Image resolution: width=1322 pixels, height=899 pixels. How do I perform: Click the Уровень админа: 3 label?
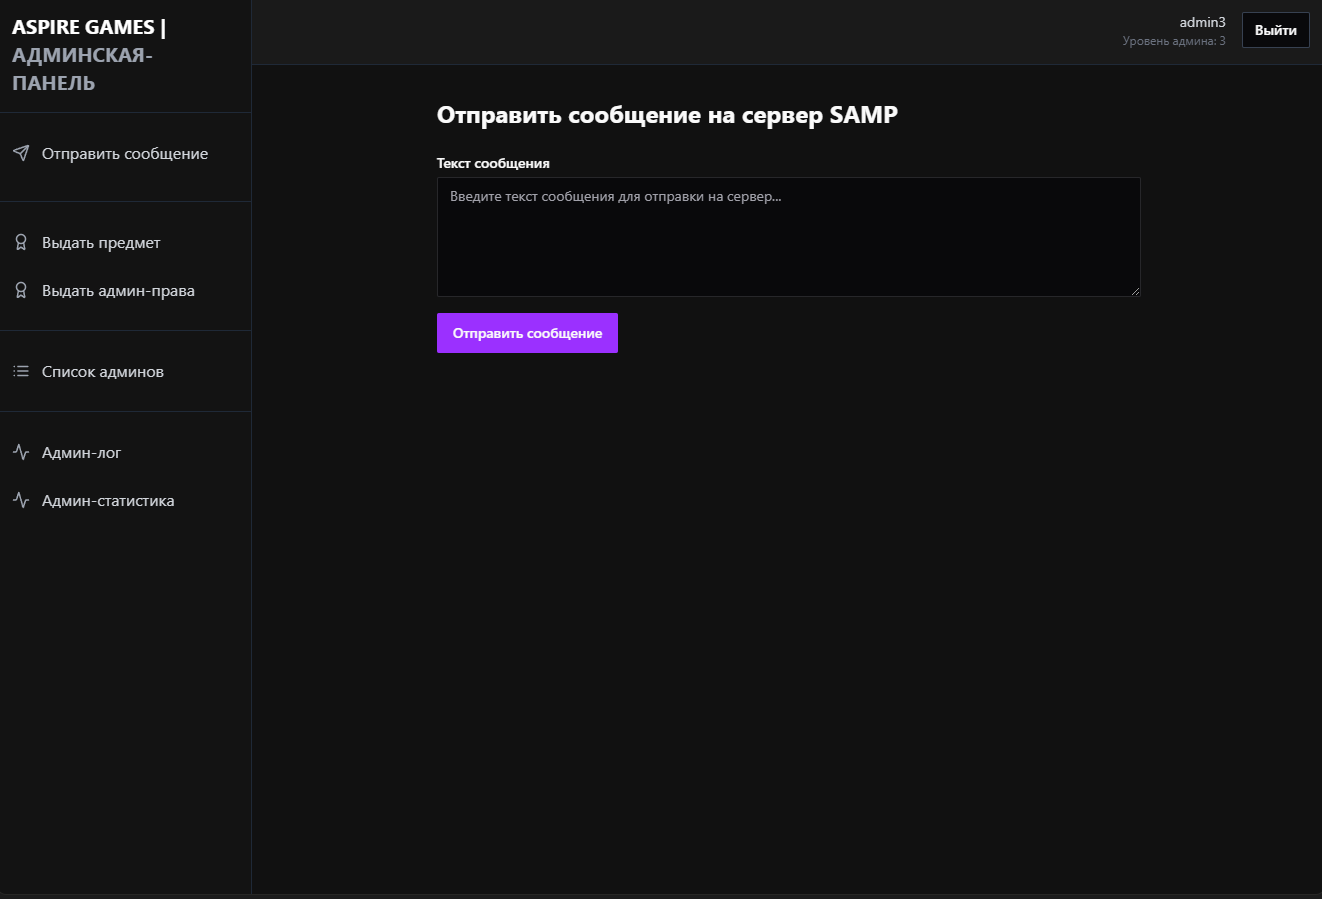[1174, 41]
